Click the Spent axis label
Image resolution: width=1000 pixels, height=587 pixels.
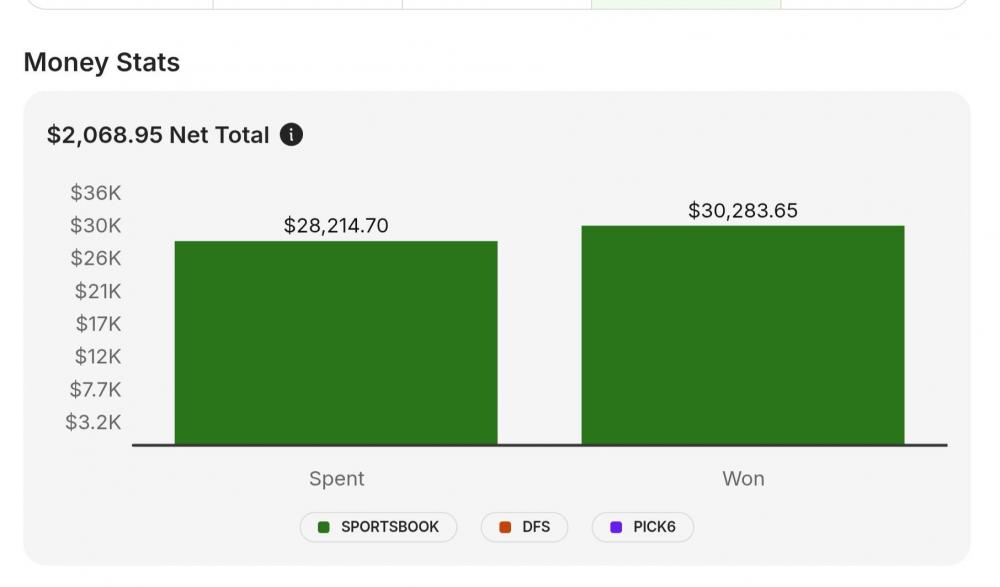point(337,479)
